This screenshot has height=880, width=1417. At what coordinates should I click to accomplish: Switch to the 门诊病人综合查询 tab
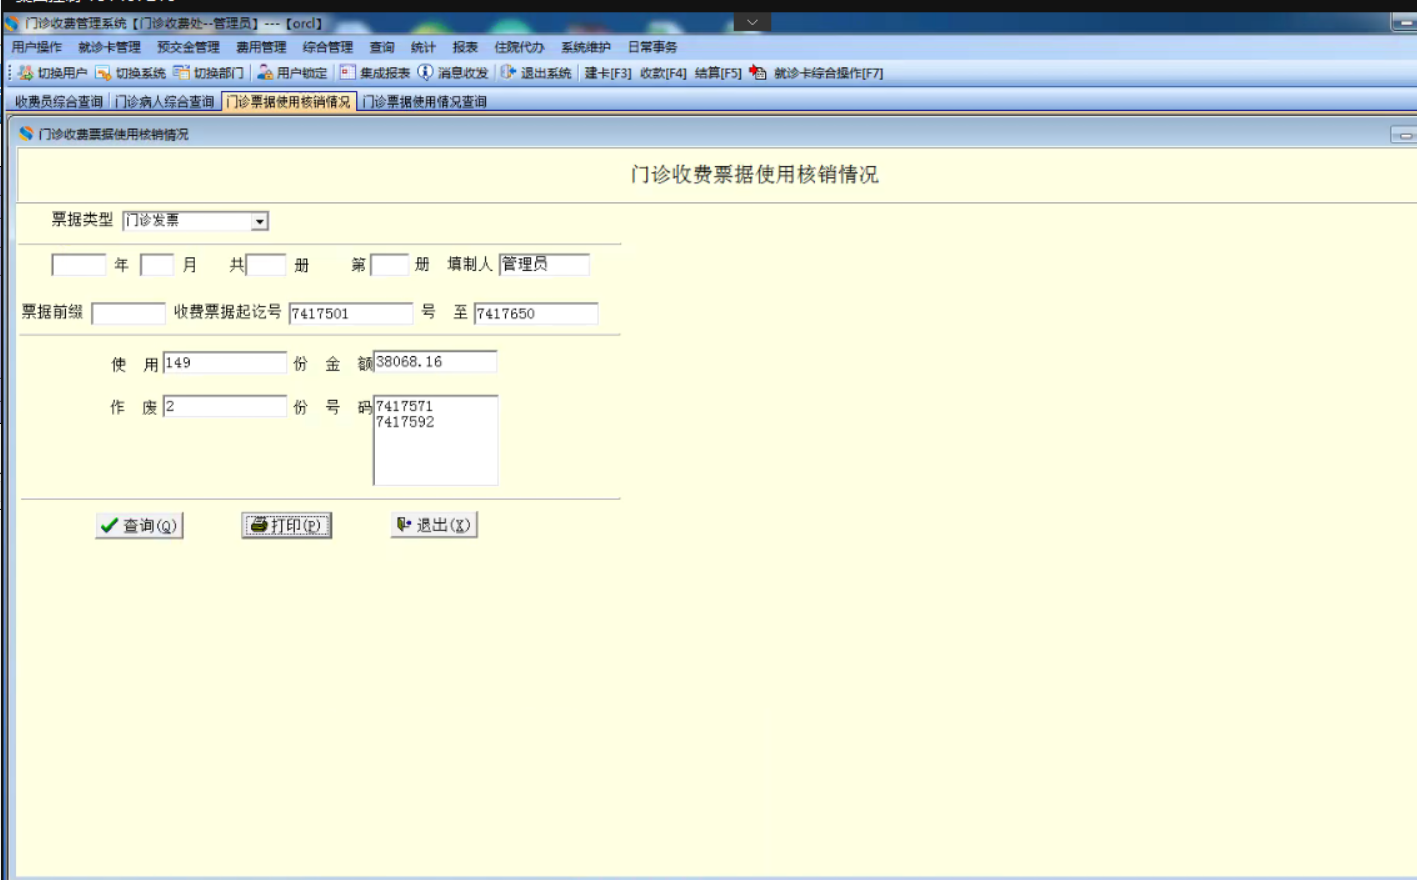(x=165, y=102)
